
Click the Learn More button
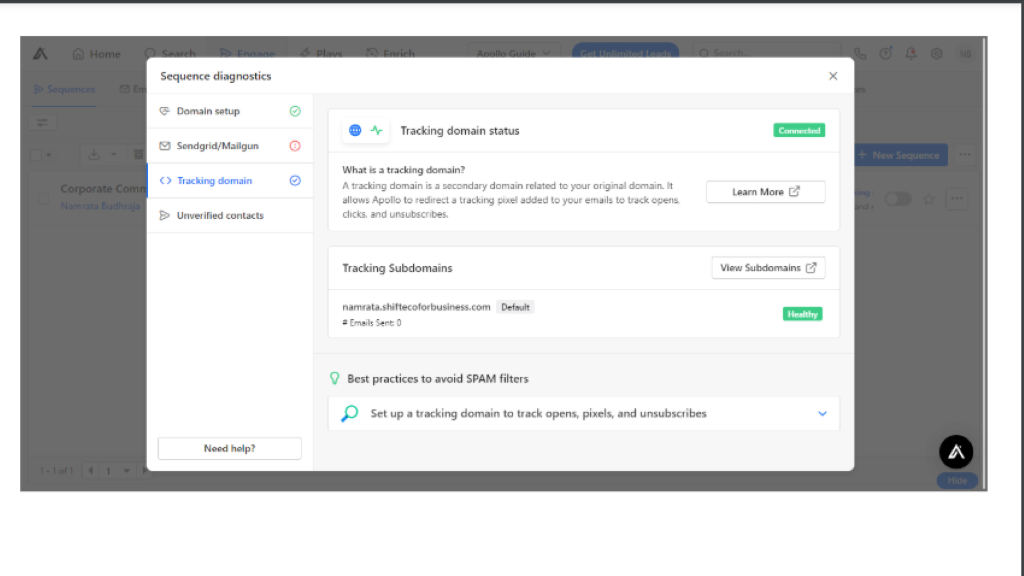point(765,192)
